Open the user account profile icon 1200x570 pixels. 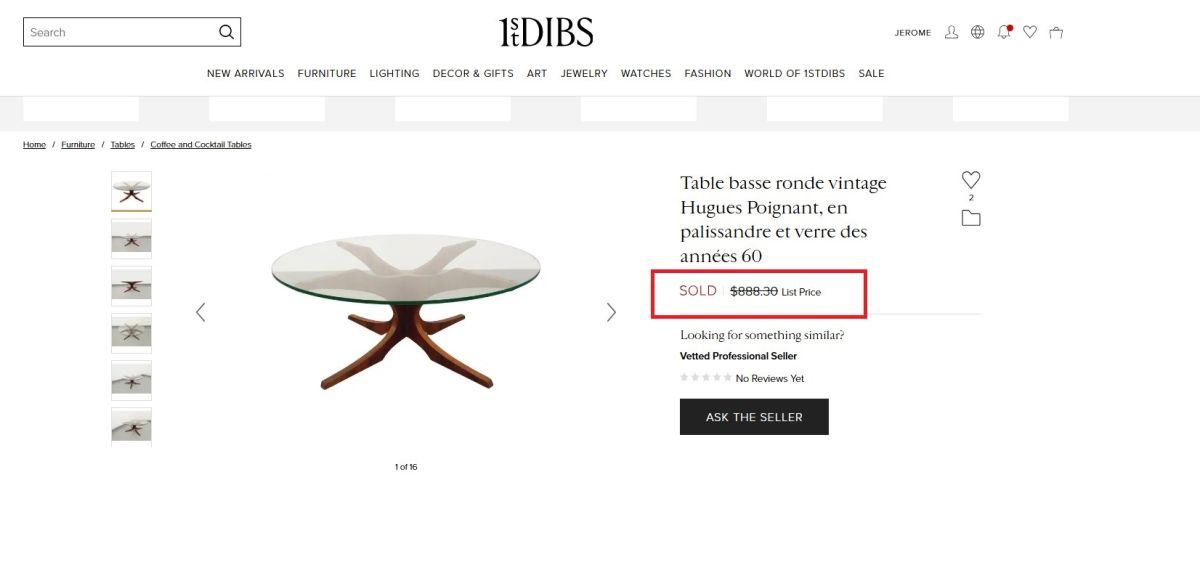[951, 32]
